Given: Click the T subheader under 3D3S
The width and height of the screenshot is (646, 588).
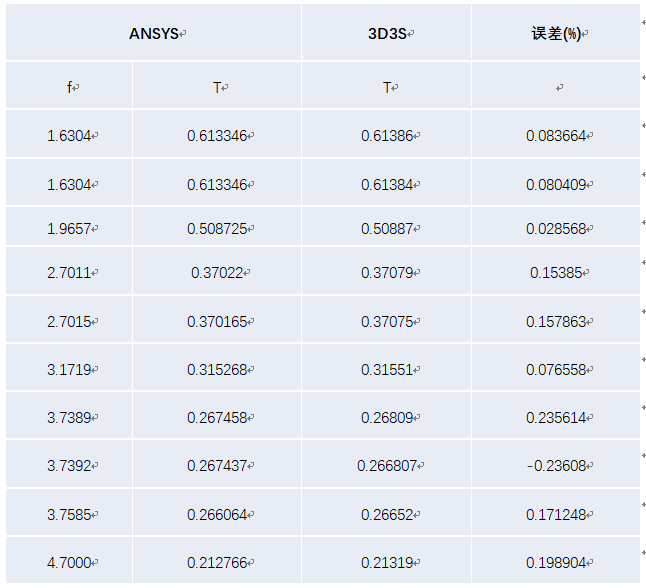Looking at the screenshot, I should pyautogui.click(x=386, y=85).
